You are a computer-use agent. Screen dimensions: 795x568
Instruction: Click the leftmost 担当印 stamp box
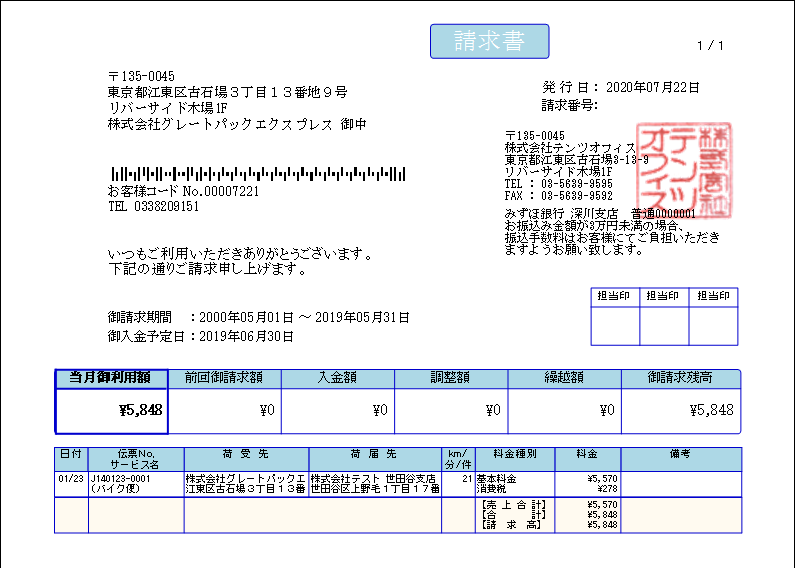tap(614, 296)
